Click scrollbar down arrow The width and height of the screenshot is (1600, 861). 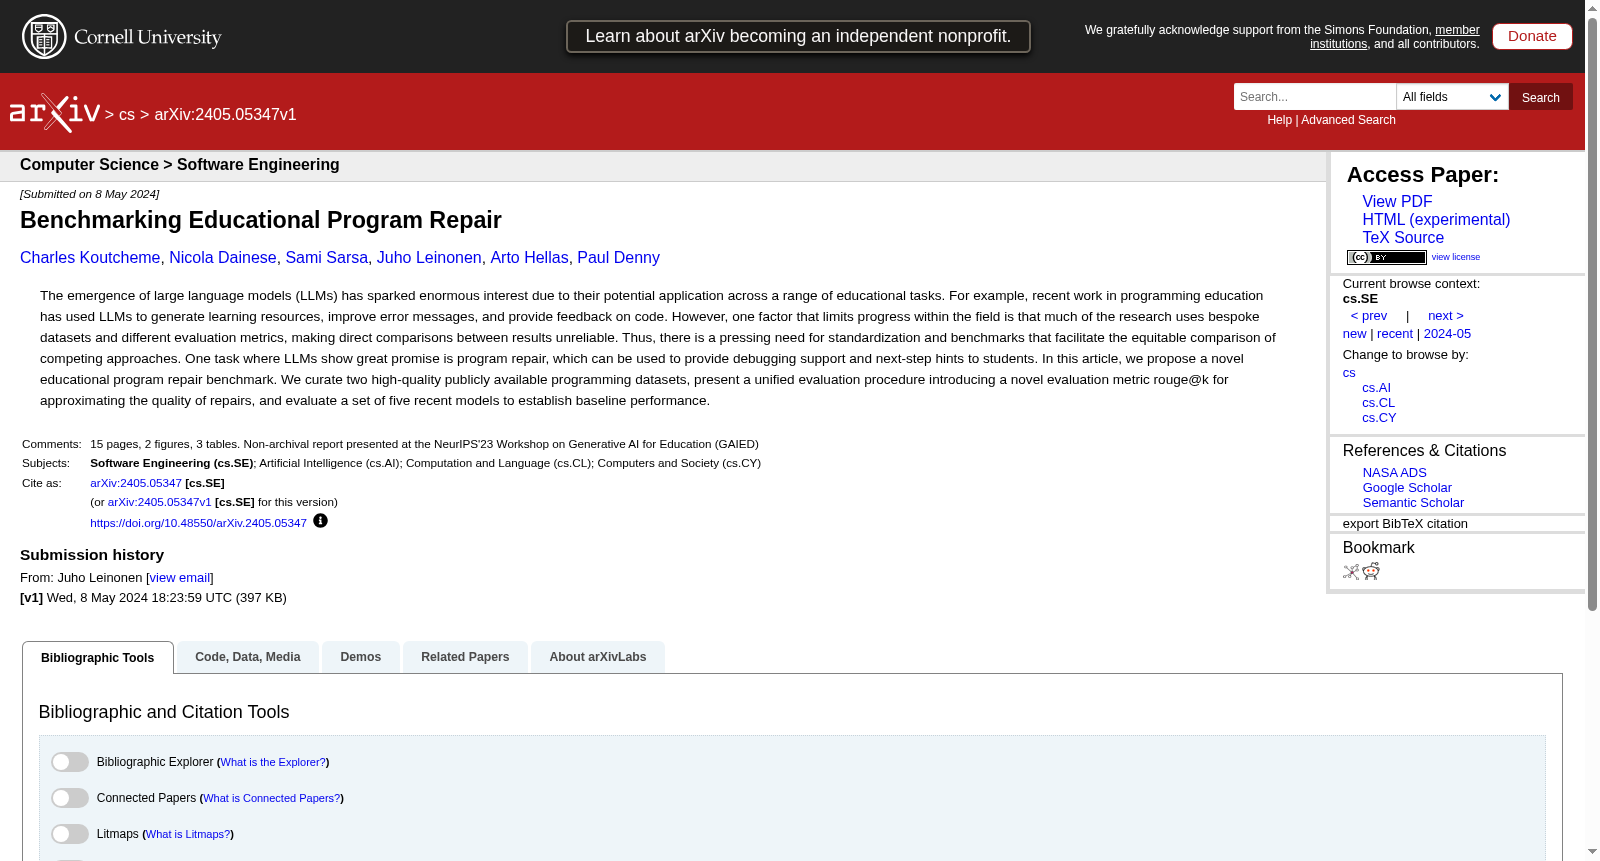click(1592, 853)
